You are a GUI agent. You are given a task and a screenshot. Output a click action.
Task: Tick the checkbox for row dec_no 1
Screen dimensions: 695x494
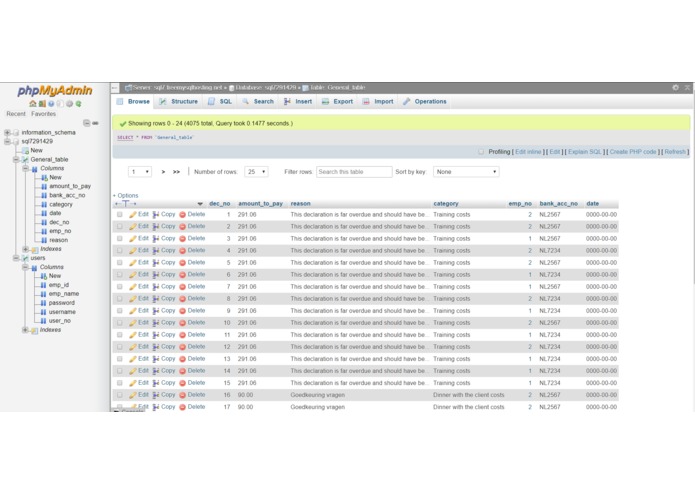[x=120, y=214]
